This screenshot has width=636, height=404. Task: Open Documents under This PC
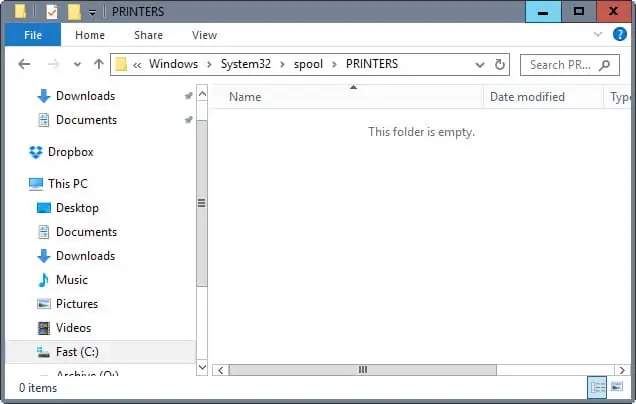[x=86, y=232]
